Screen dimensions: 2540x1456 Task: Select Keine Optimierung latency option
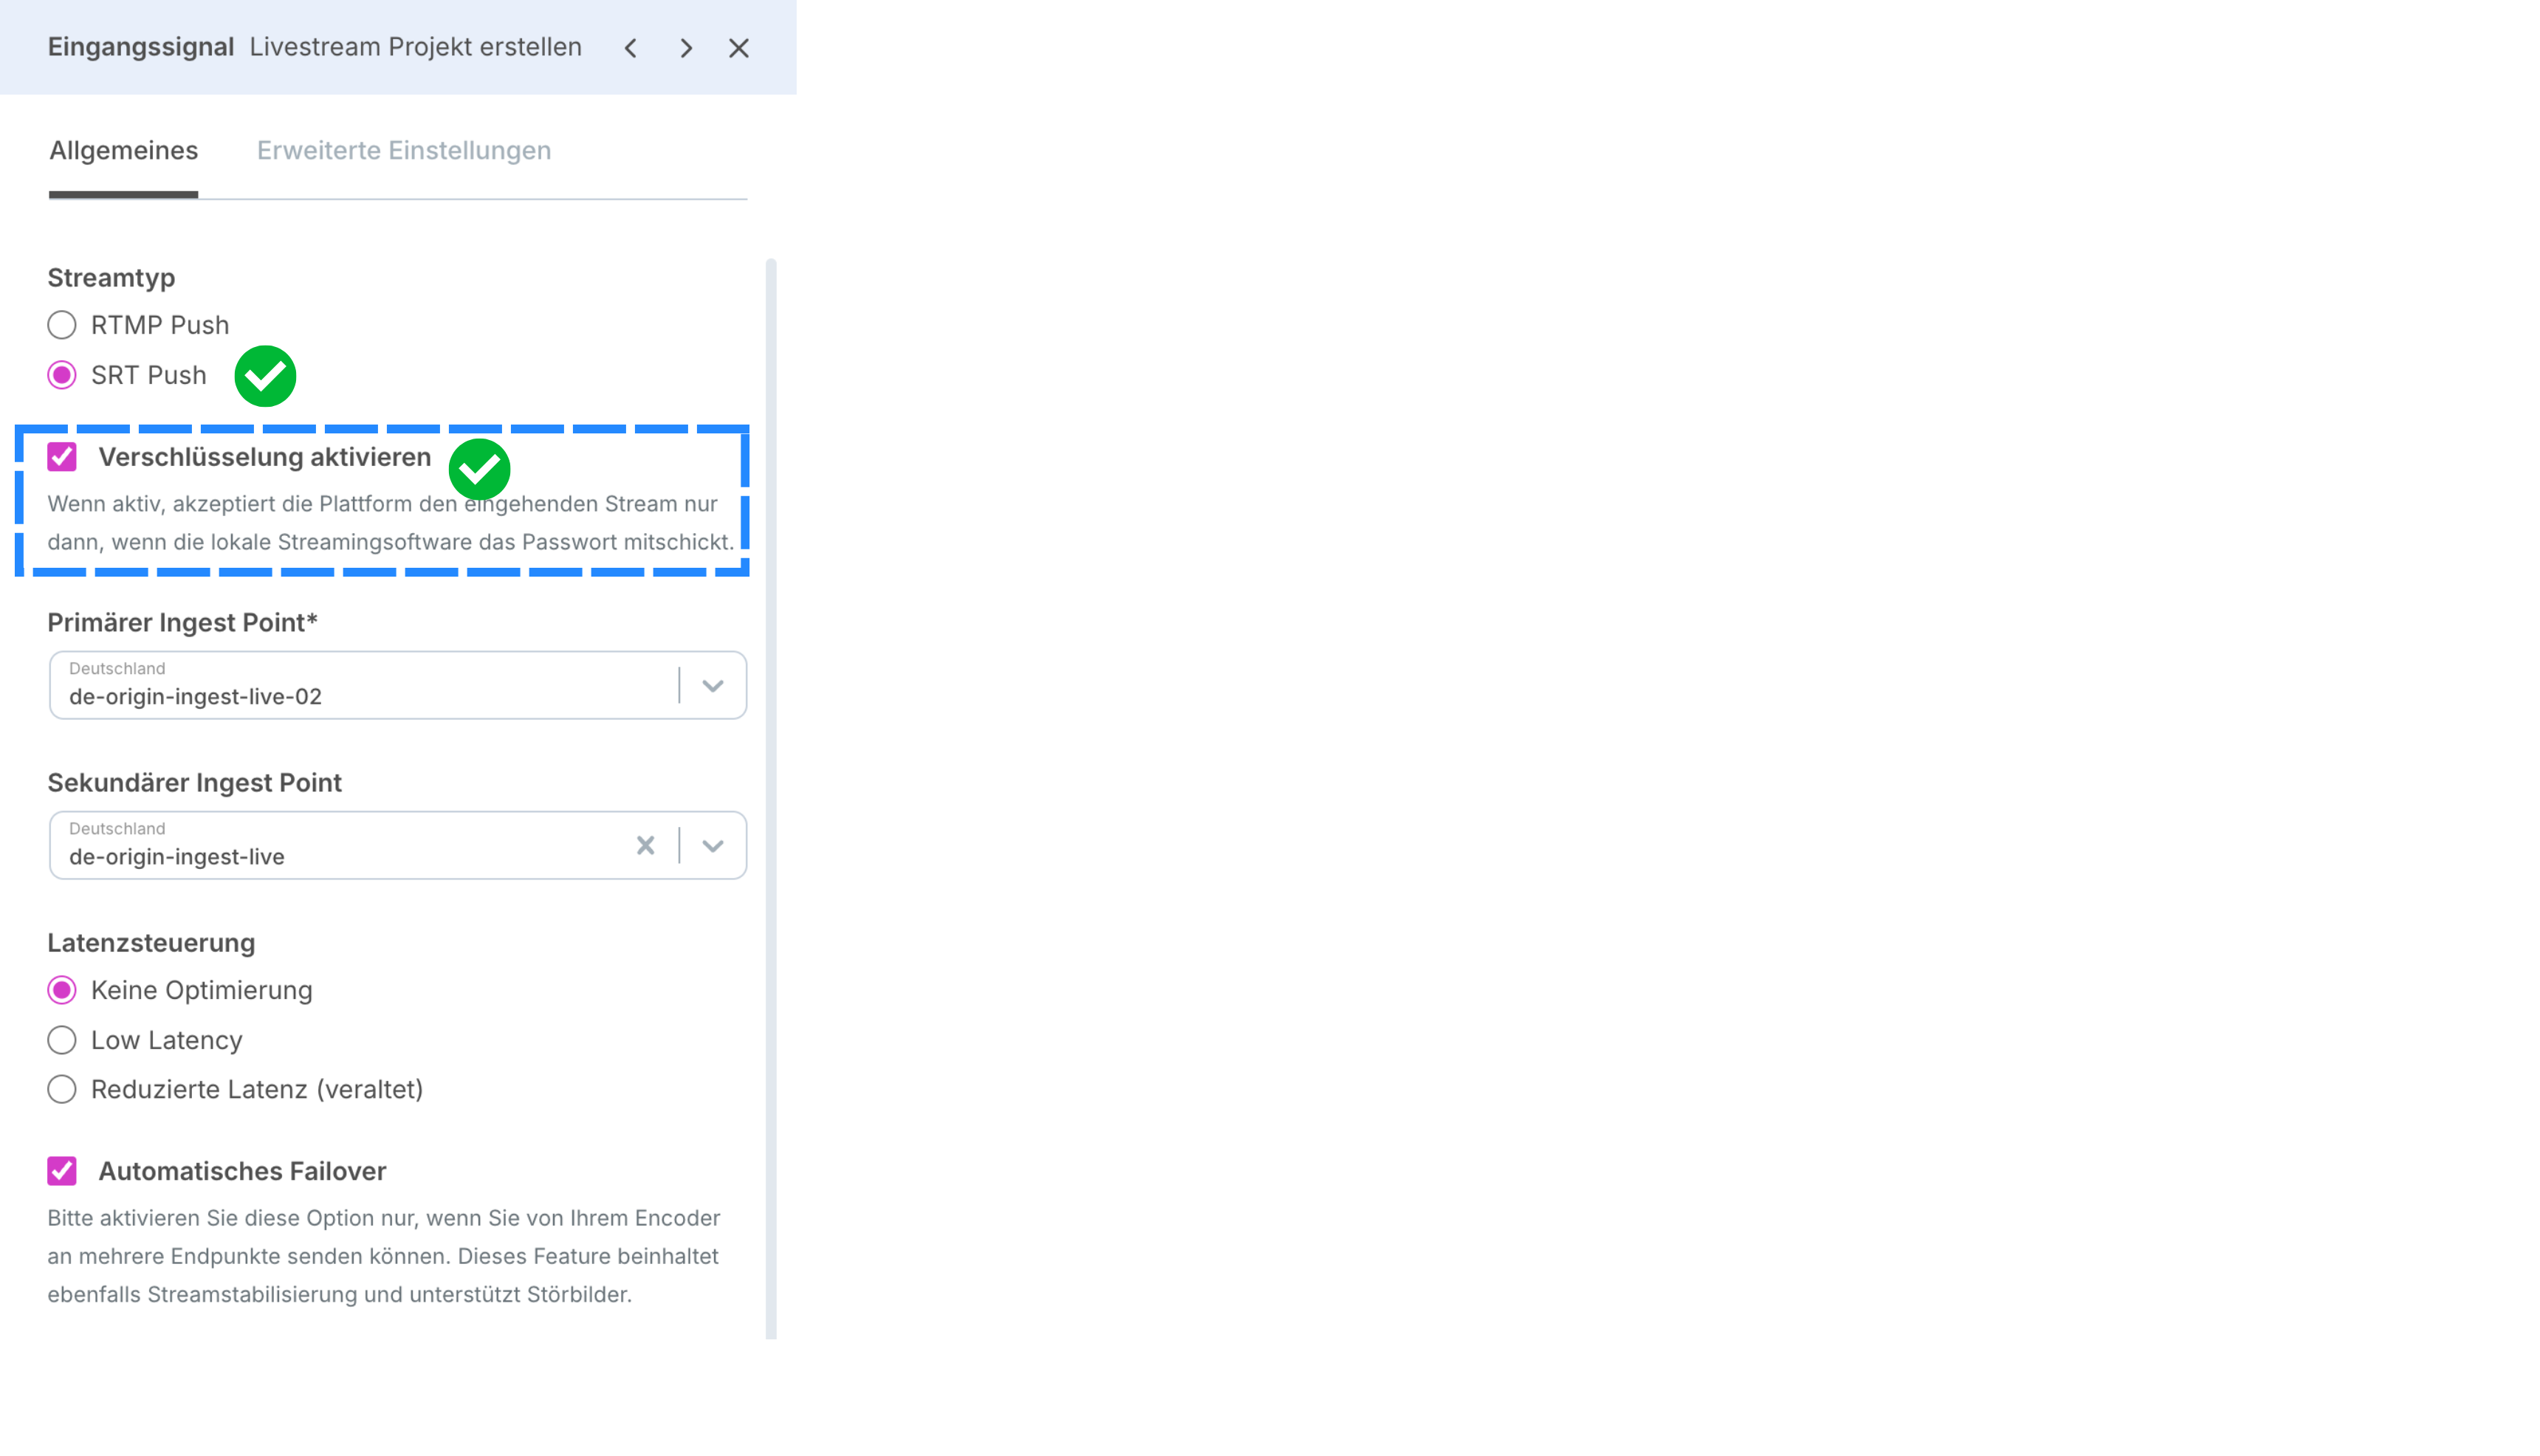point(62,990)
